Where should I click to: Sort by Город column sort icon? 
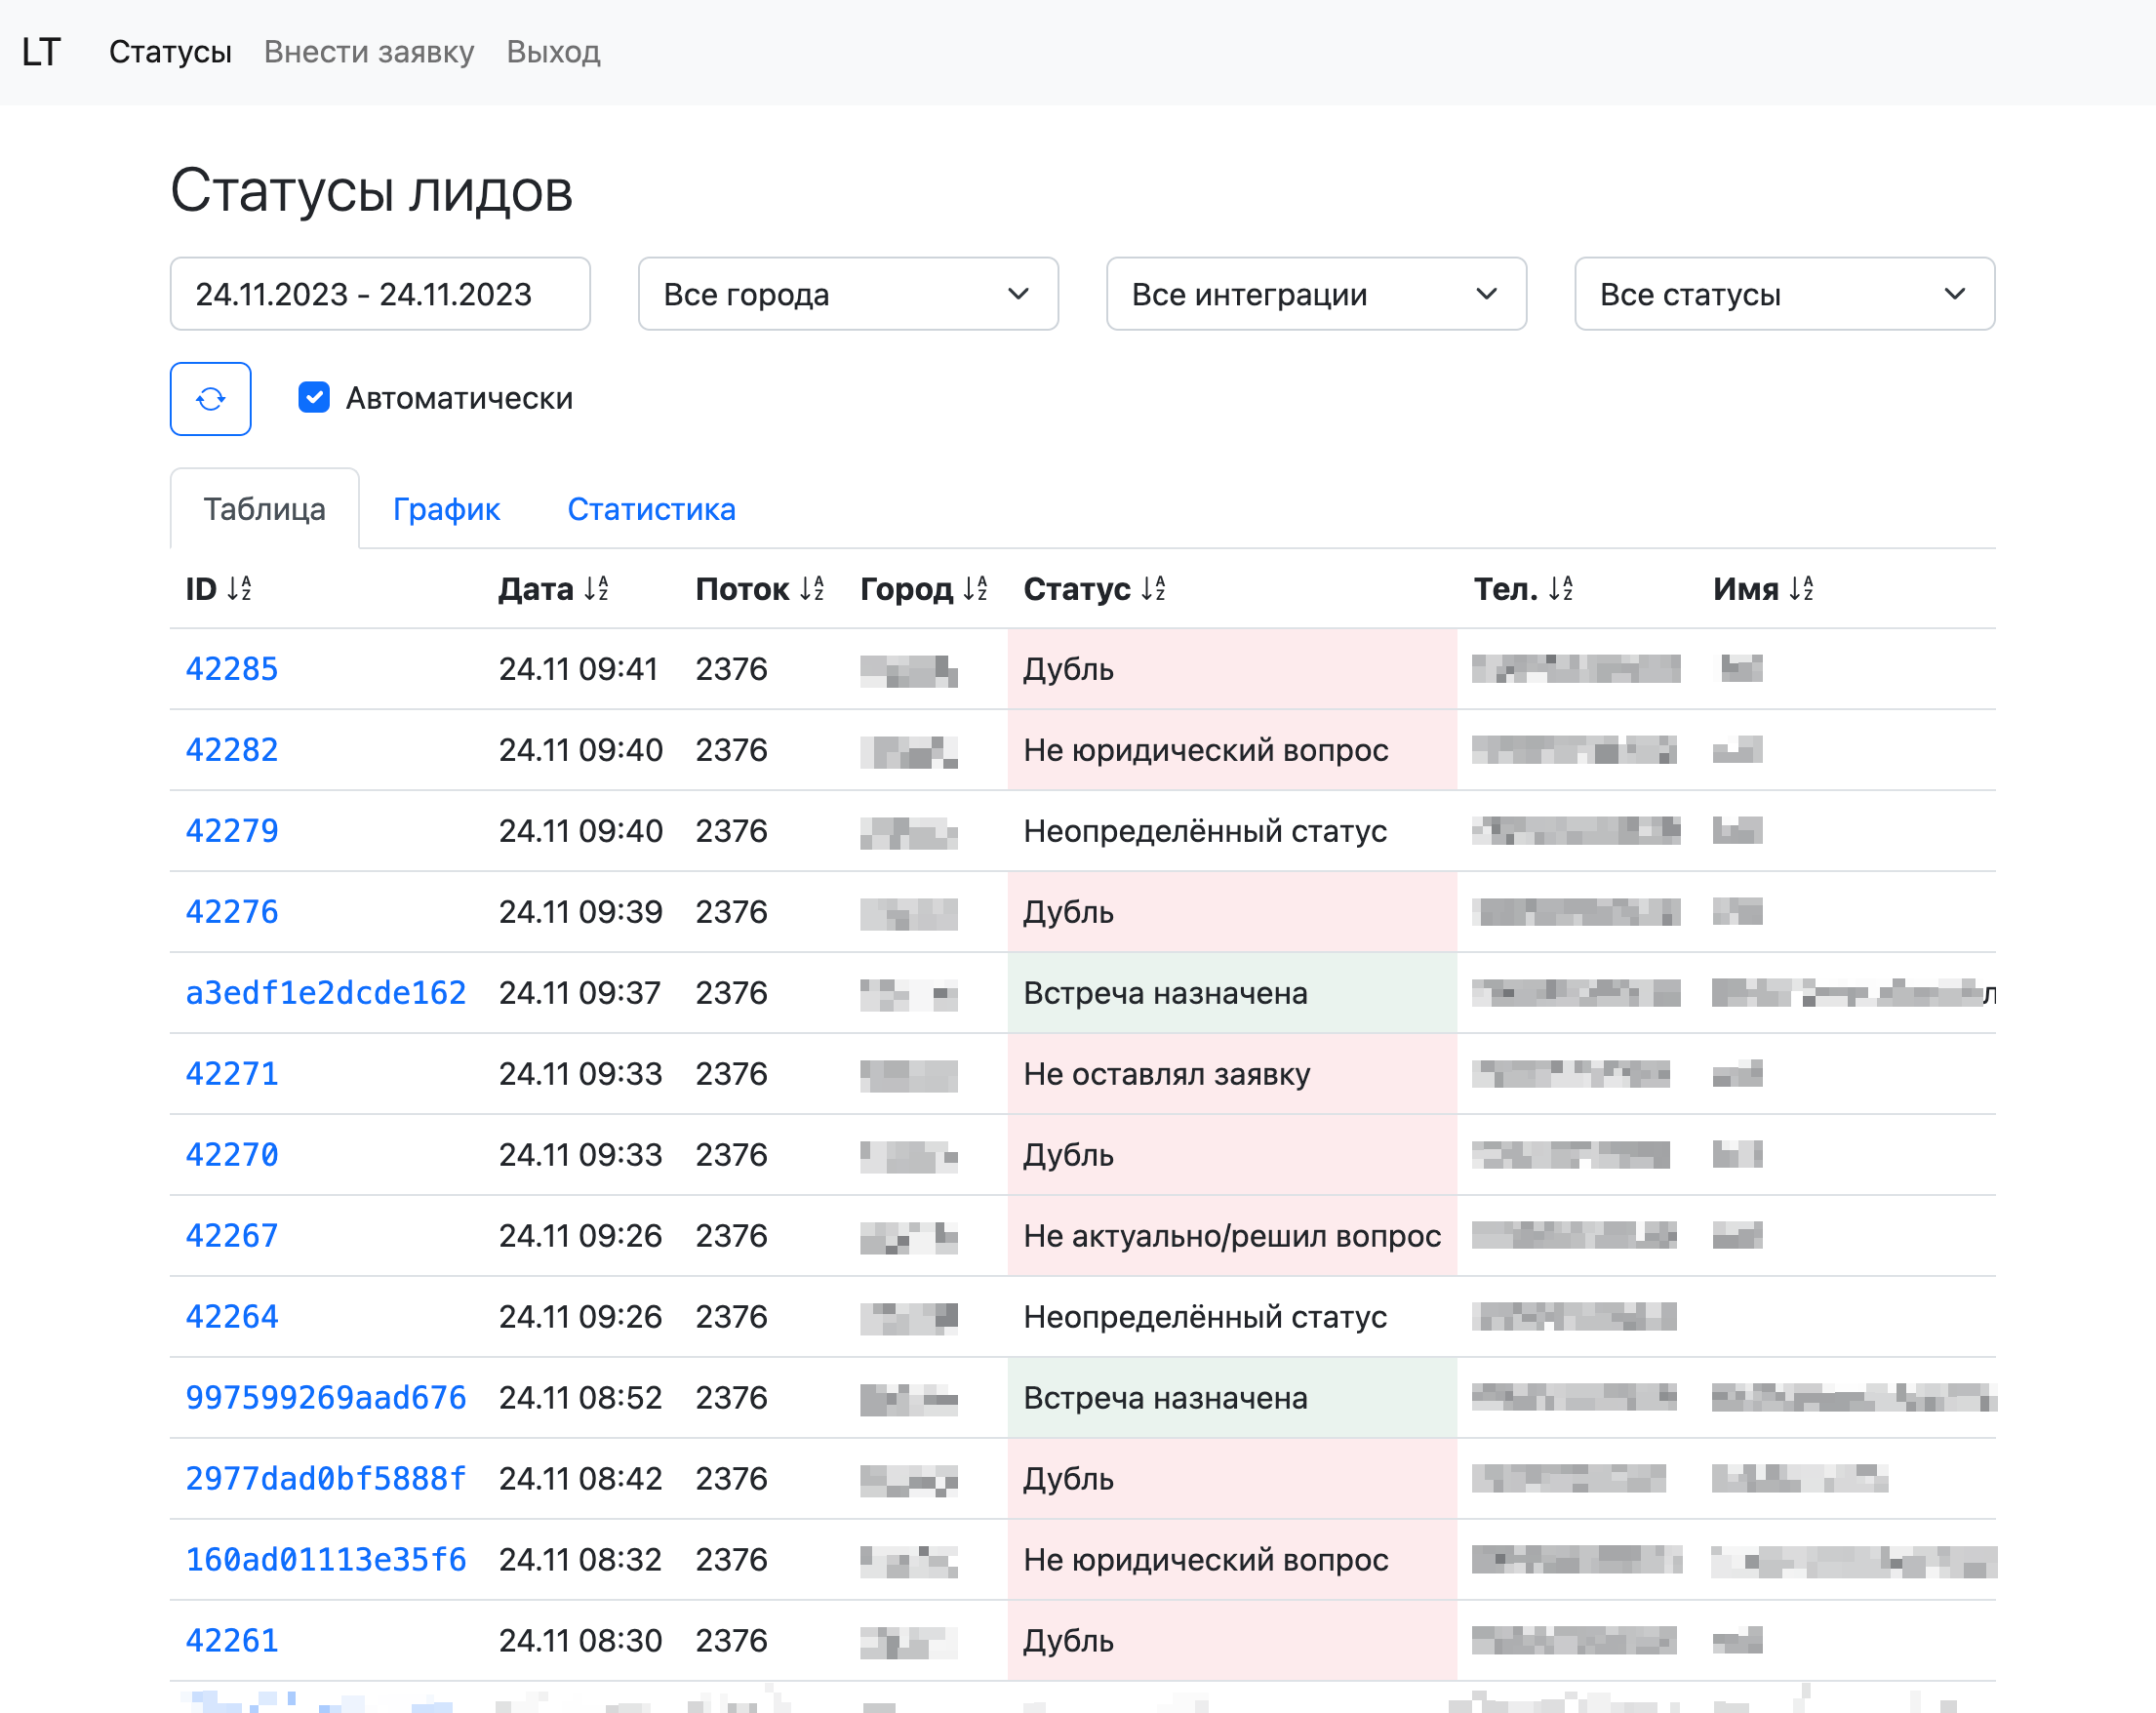[975, 589]
